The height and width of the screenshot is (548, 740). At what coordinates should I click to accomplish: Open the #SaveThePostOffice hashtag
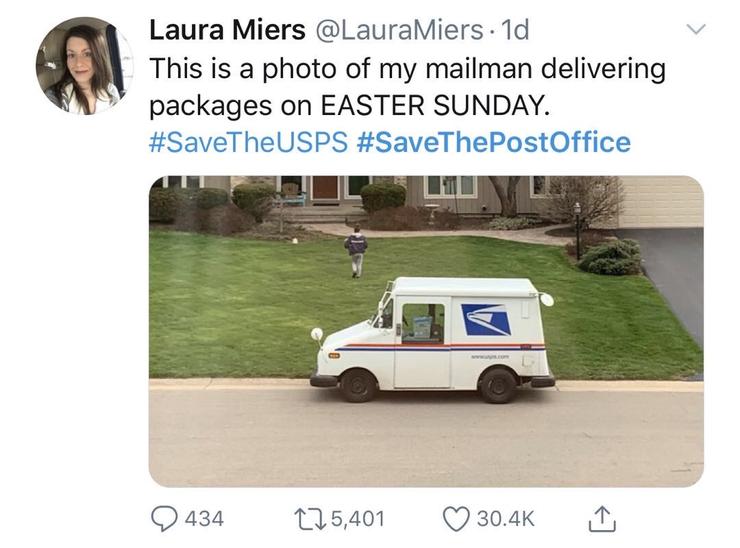click(x=493, y=142)
